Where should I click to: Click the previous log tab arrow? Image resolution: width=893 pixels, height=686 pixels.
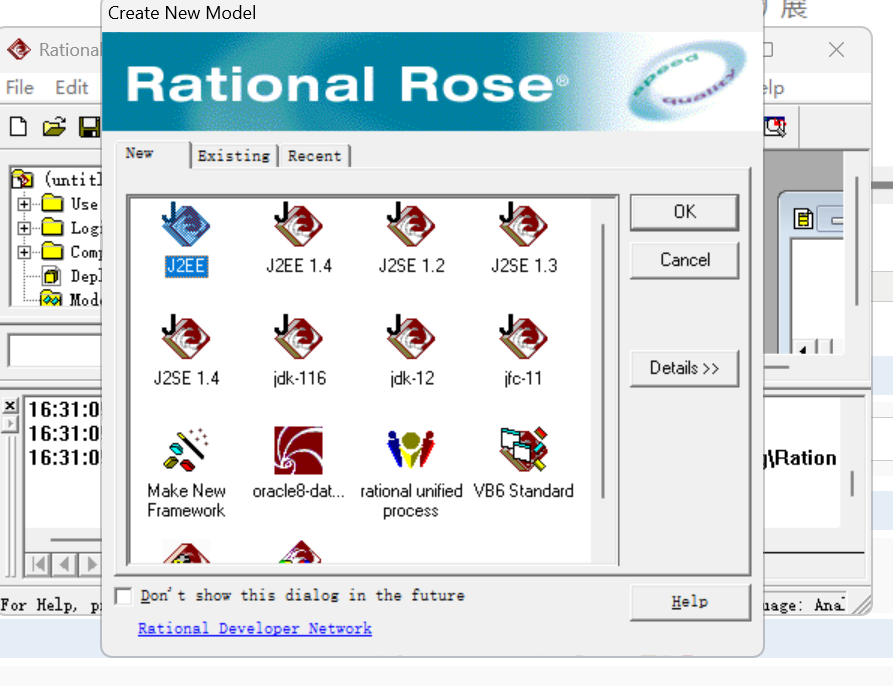tap(64, 565)
